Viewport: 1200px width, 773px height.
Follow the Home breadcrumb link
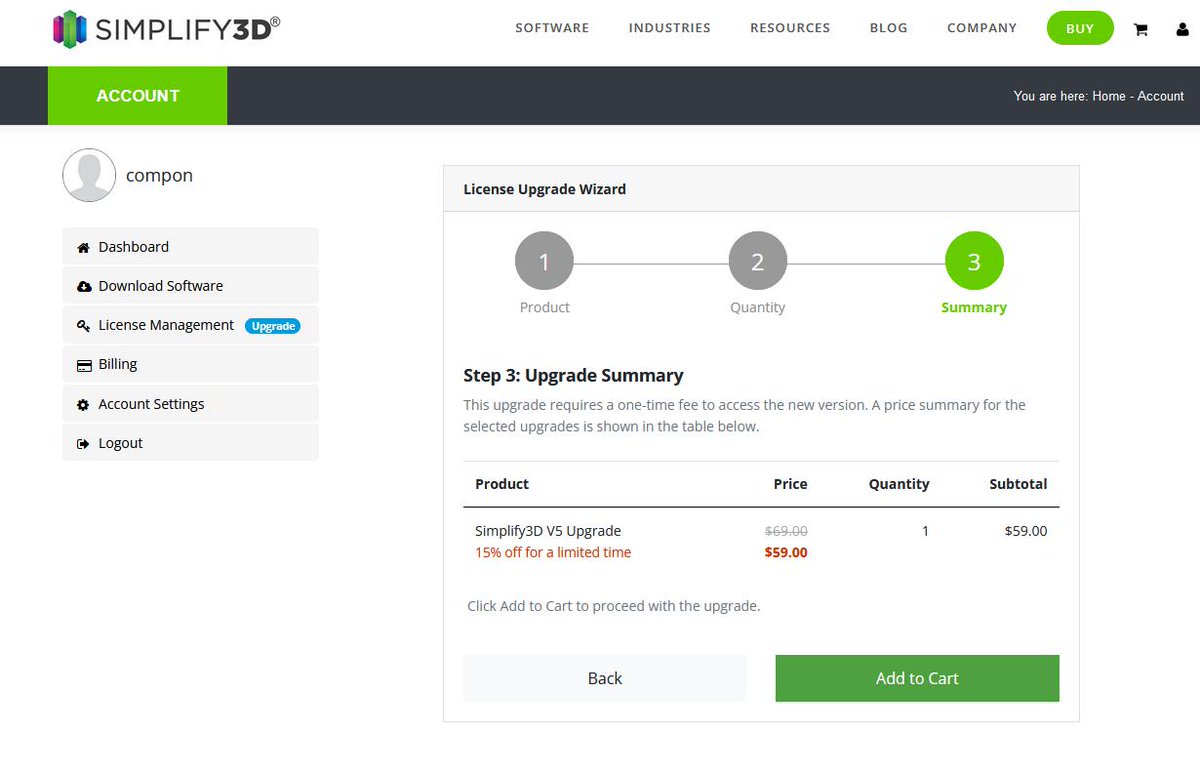point(1109,96)
